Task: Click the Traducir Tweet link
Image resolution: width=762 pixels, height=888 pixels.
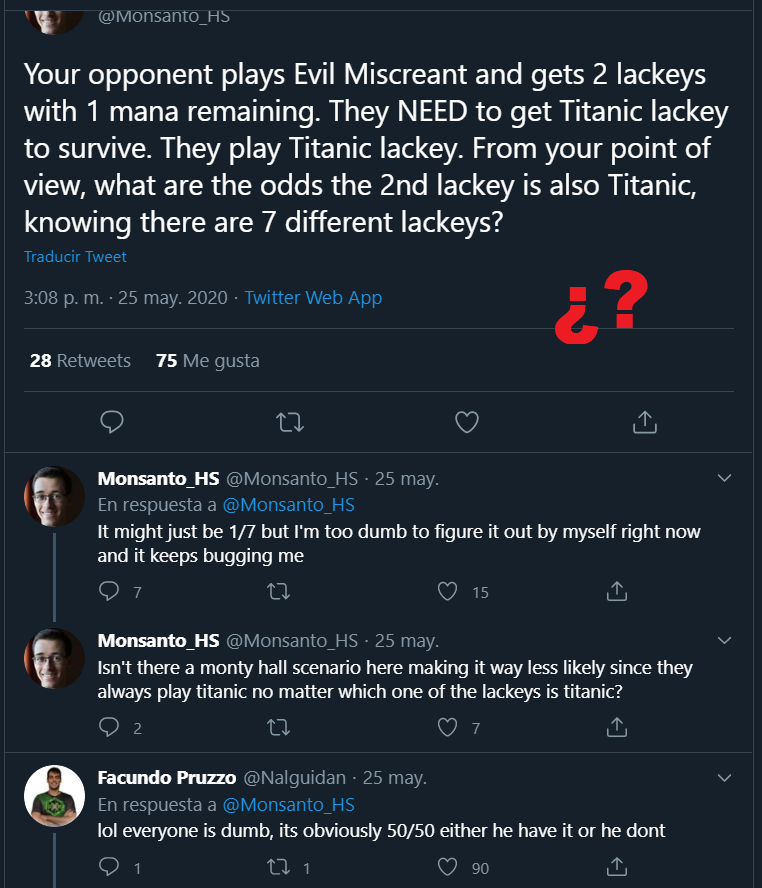Action: 75,257
